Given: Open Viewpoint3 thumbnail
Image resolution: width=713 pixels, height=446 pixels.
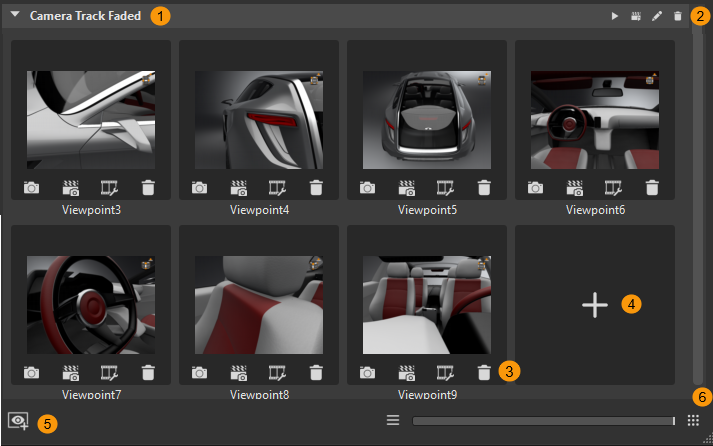Looking at the screenshot, I should [x=91, y=120].
